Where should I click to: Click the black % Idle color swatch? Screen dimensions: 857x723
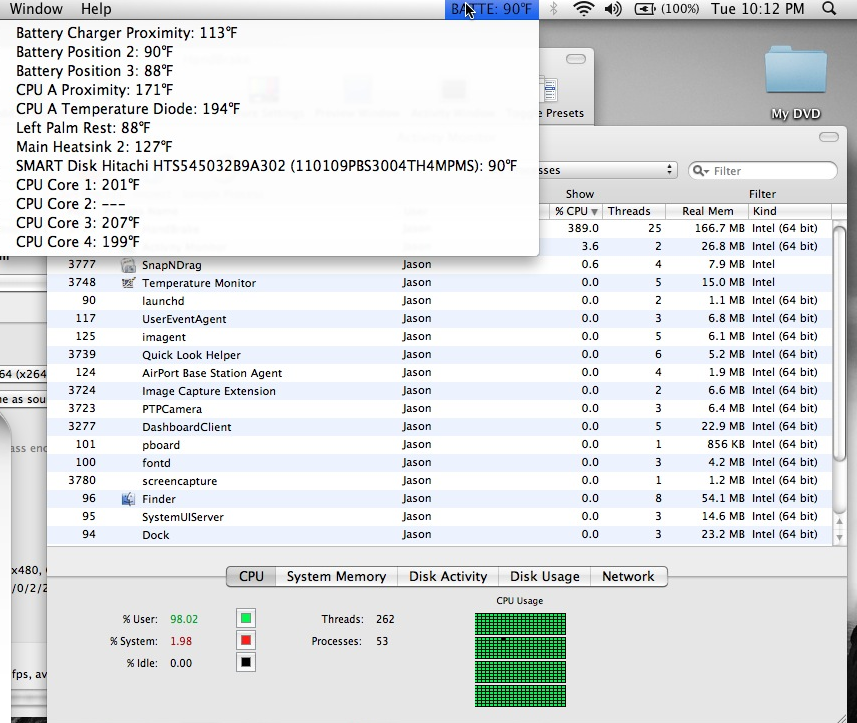tap(246, 662)
